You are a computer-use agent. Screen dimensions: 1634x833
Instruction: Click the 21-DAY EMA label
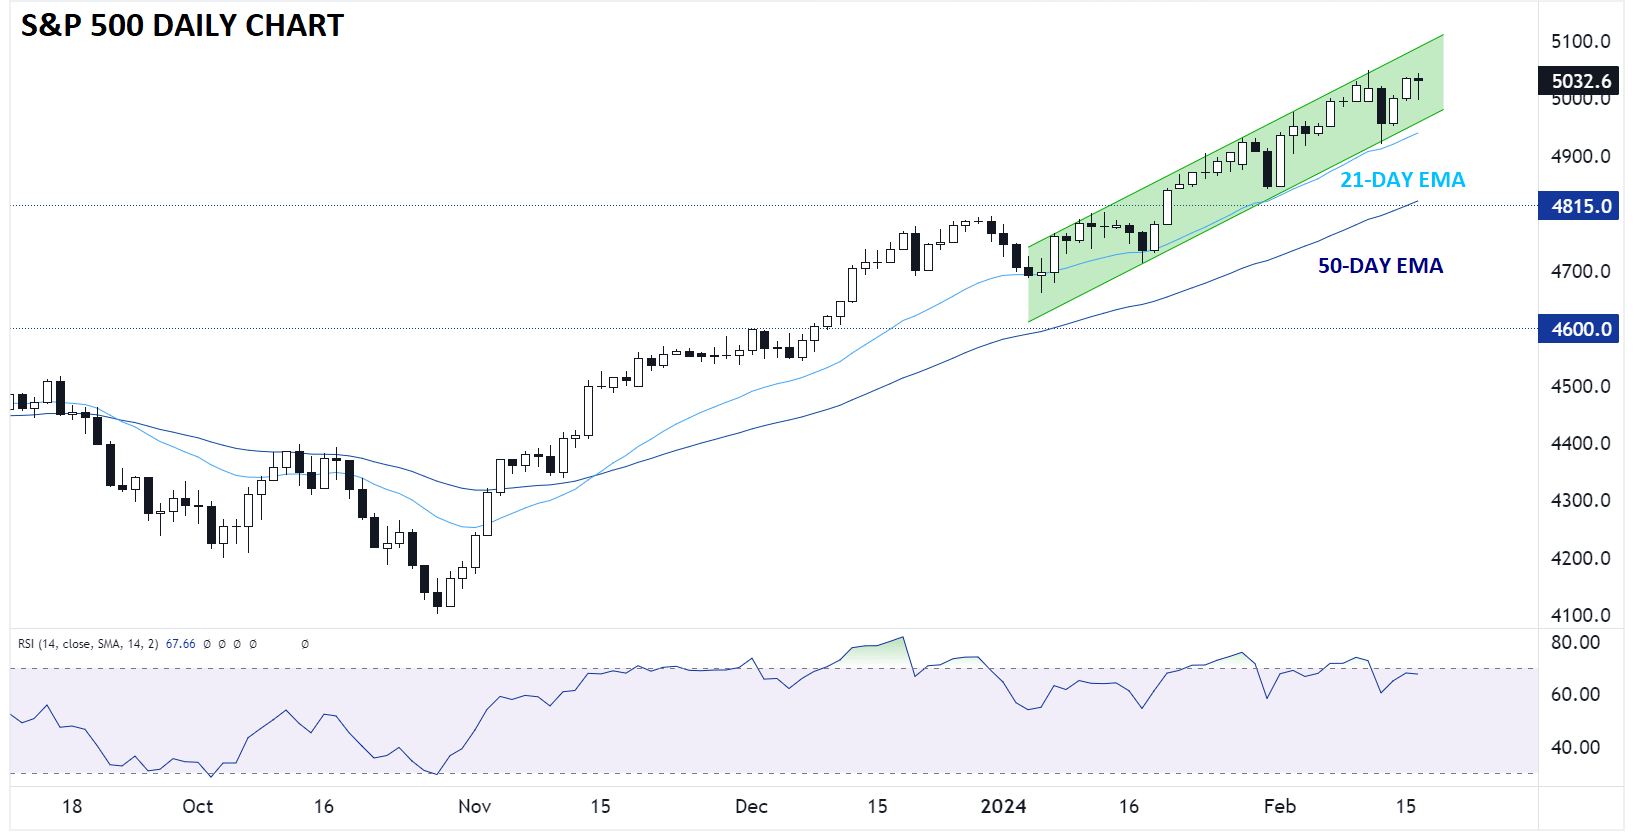(x=1402, y=180)
